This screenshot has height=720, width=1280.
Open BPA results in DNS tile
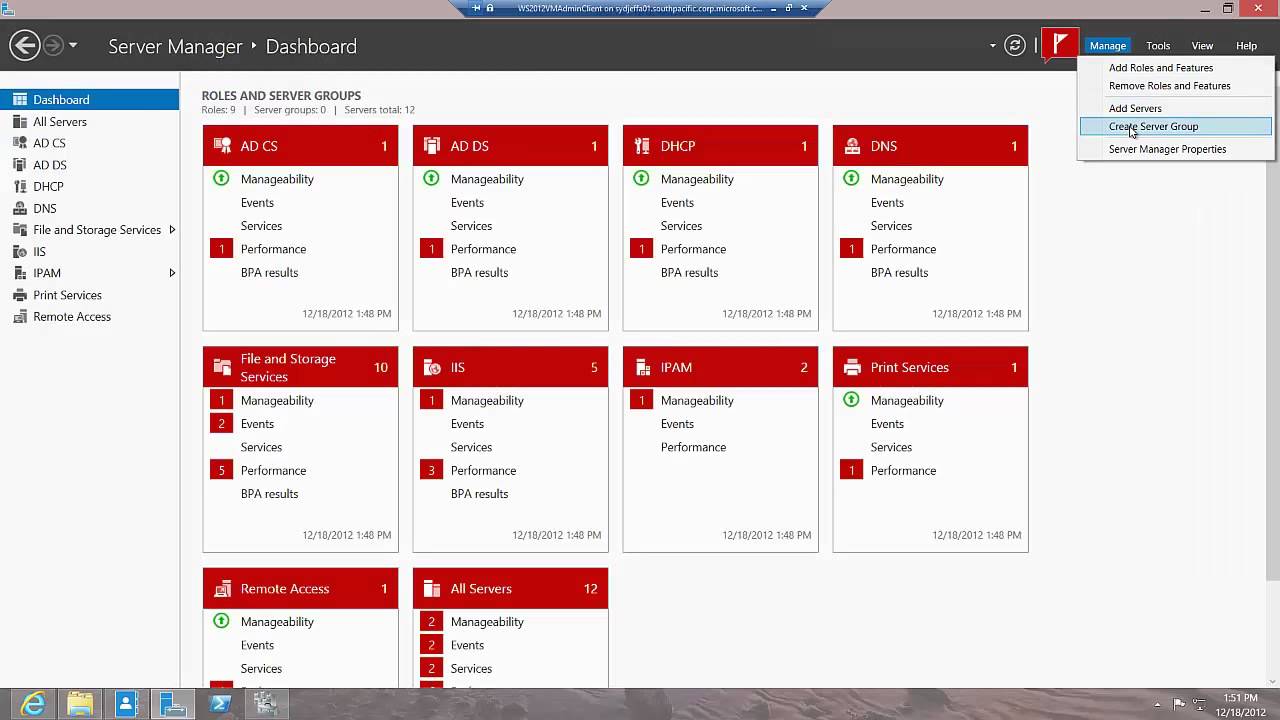point(899,272)
